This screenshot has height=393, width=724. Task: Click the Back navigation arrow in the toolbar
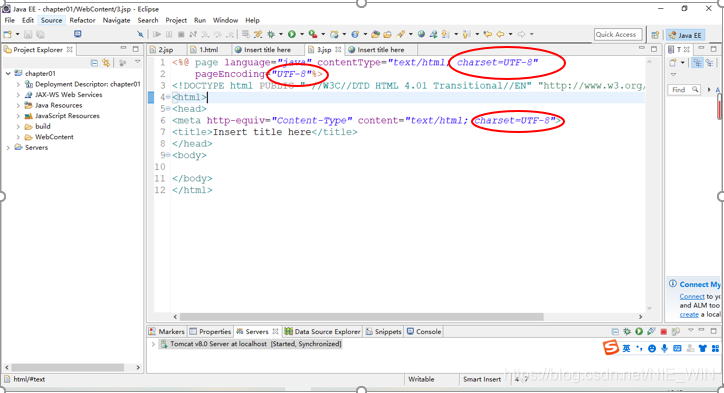pos(500,34)
